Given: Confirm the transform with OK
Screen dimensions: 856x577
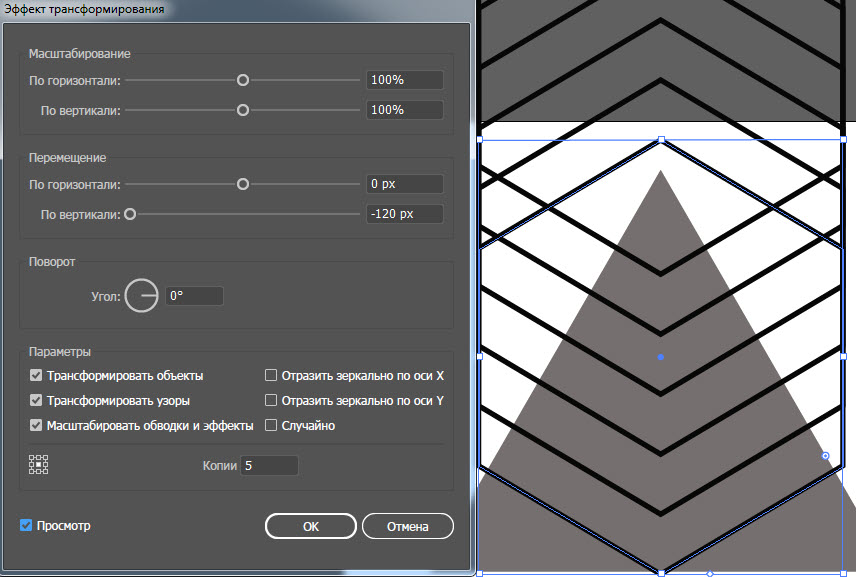Looking at the screenshot, I should (311, 526).
